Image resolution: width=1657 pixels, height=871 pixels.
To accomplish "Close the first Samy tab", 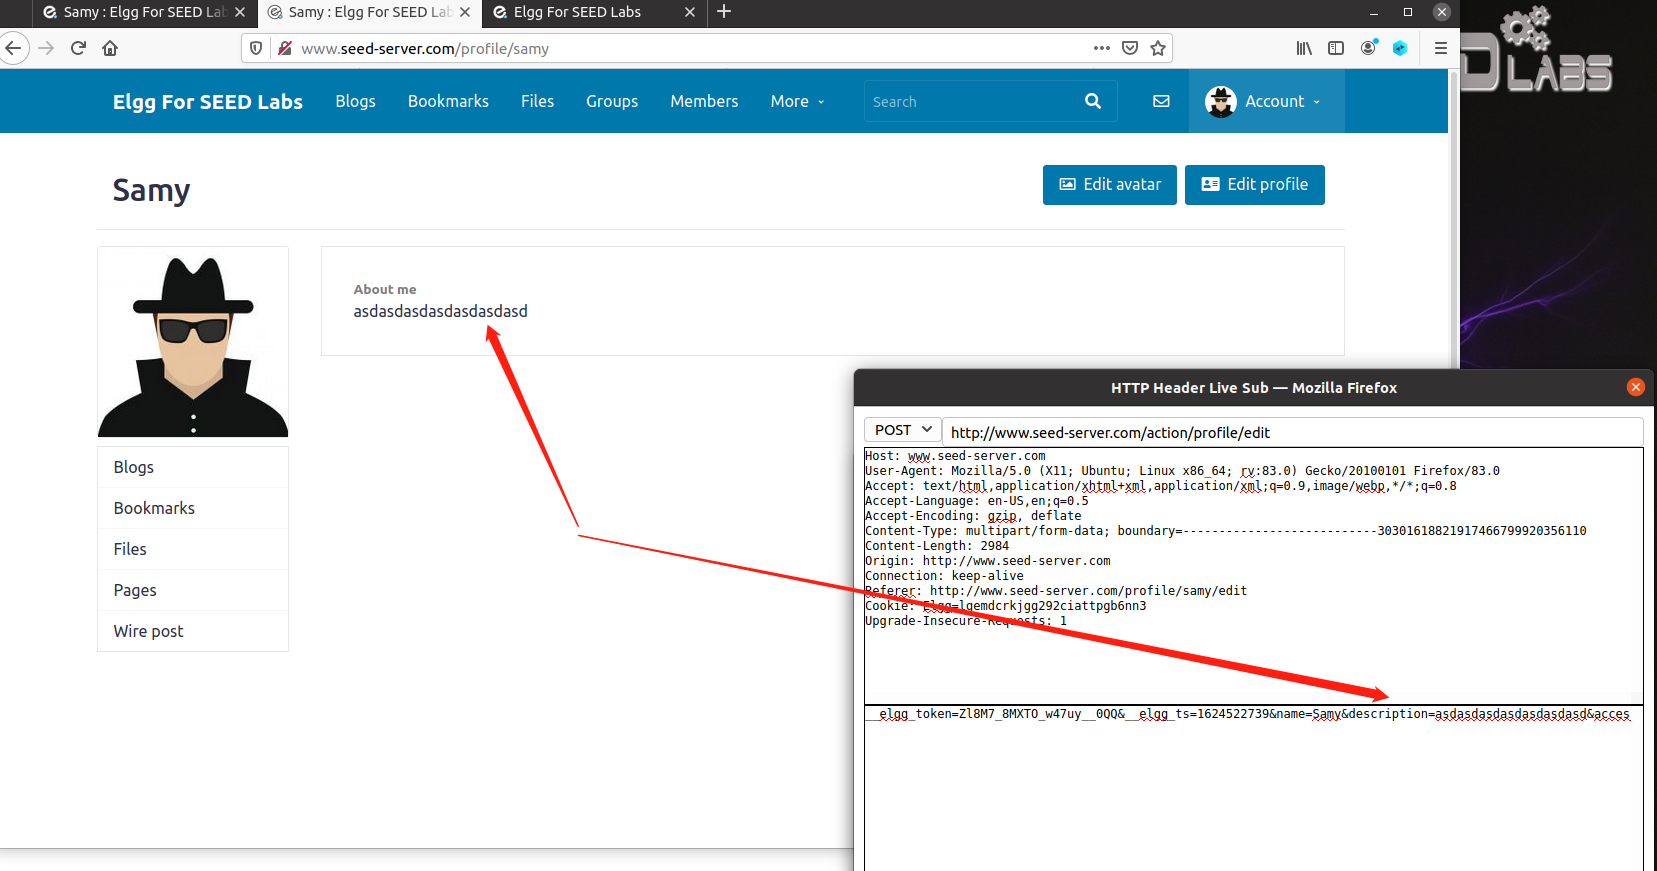I will (x=240, y=12).
